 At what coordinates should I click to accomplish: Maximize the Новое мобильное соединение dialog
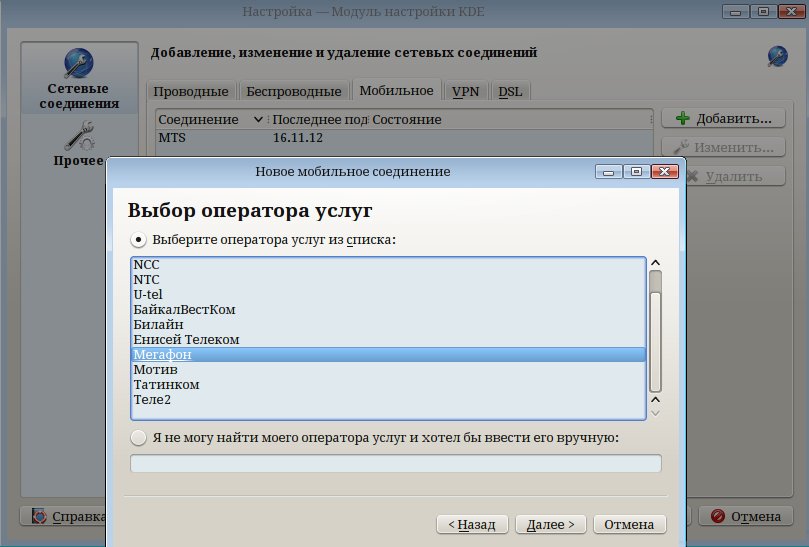click(x=637, y=172)
